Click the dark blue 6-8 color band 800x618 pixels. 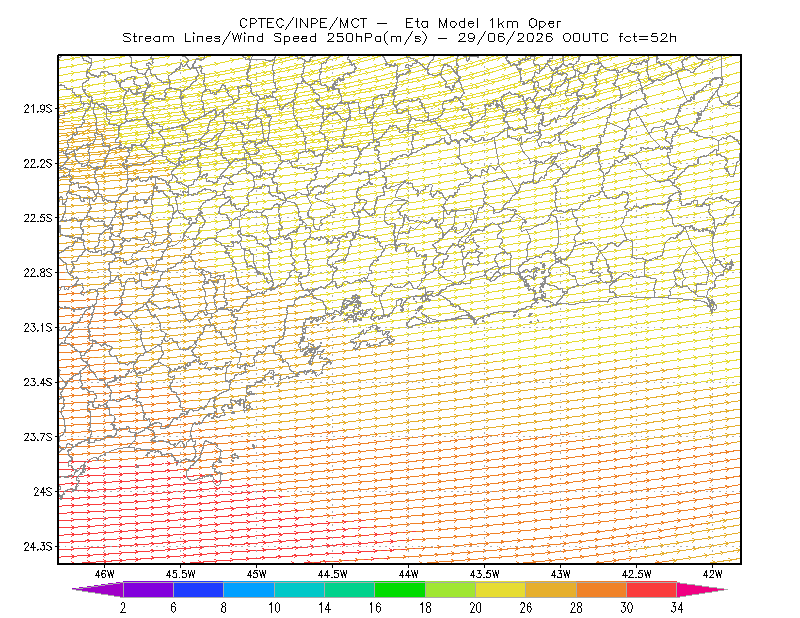(198, 589)
